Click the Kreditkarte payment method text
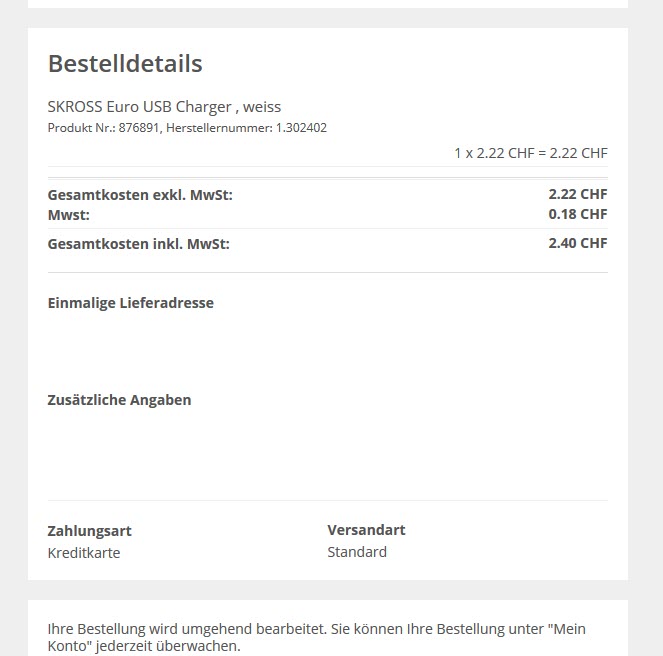The height and width of the screenshot is (656, 663). [x=84, y=553]
